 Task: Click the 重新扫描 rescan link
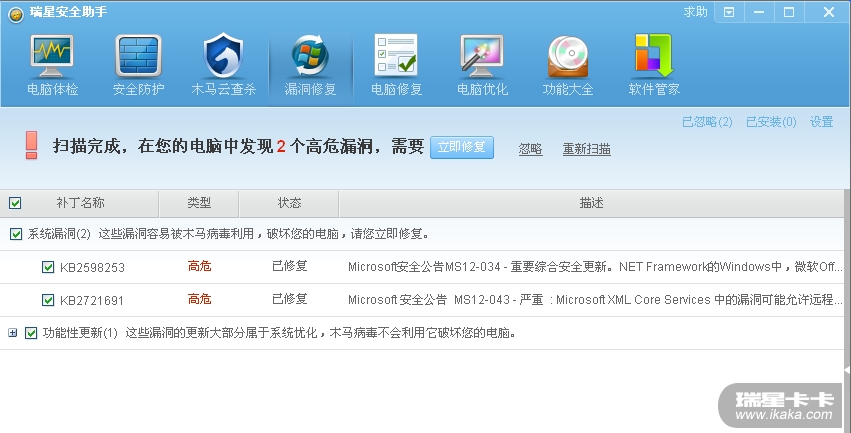pos(587,149)
